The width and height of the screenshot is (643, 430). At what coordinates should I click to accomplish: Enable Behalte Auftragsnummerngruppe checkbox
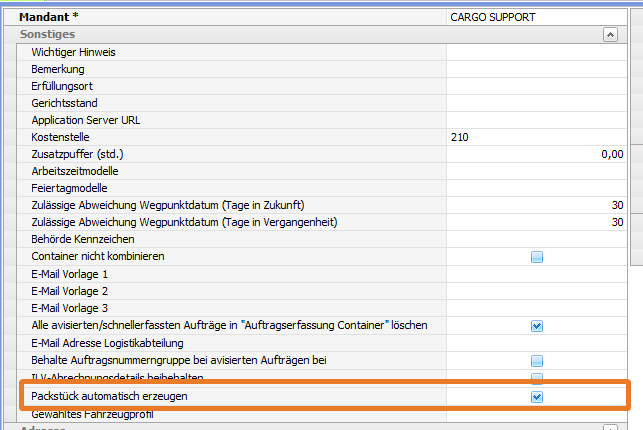tap(537, 360)
